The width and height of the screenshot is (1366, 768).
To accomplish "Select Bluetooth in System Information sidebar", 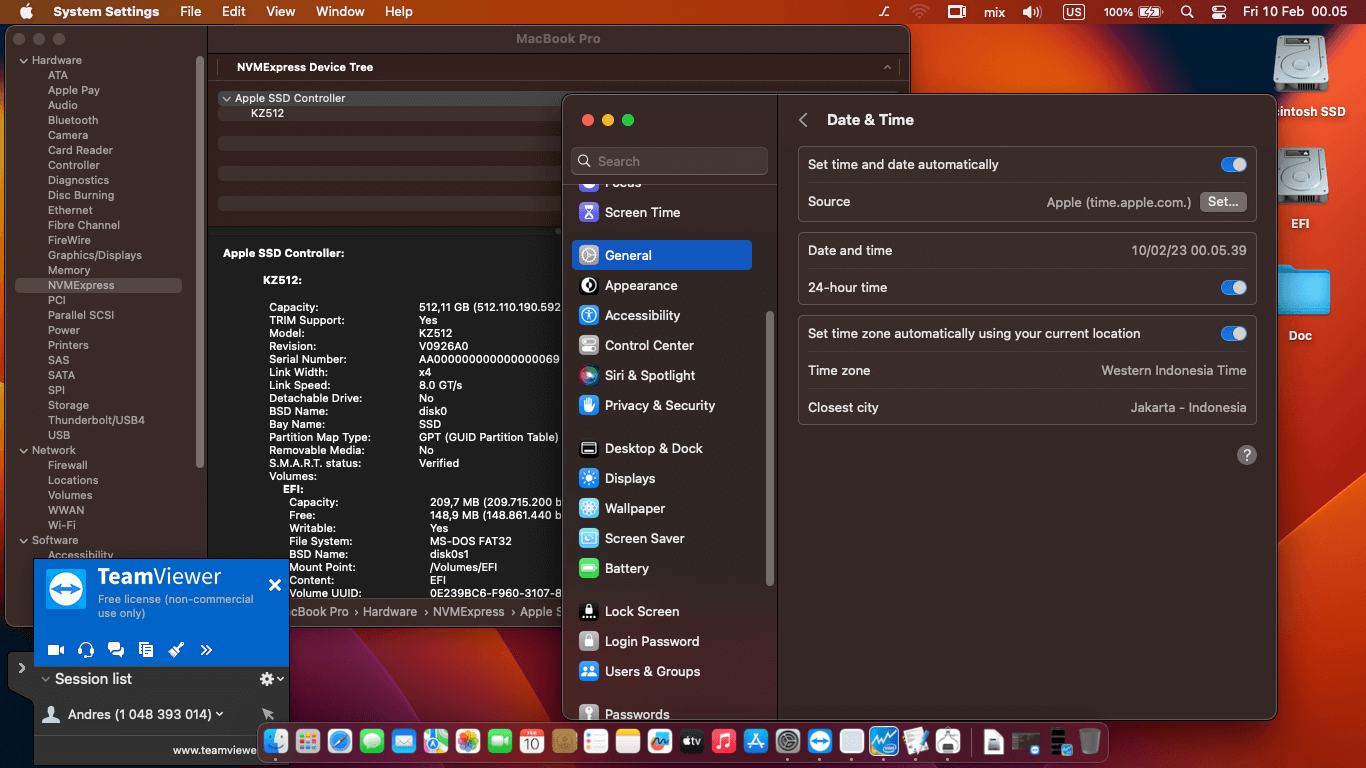I will (73, 120).
